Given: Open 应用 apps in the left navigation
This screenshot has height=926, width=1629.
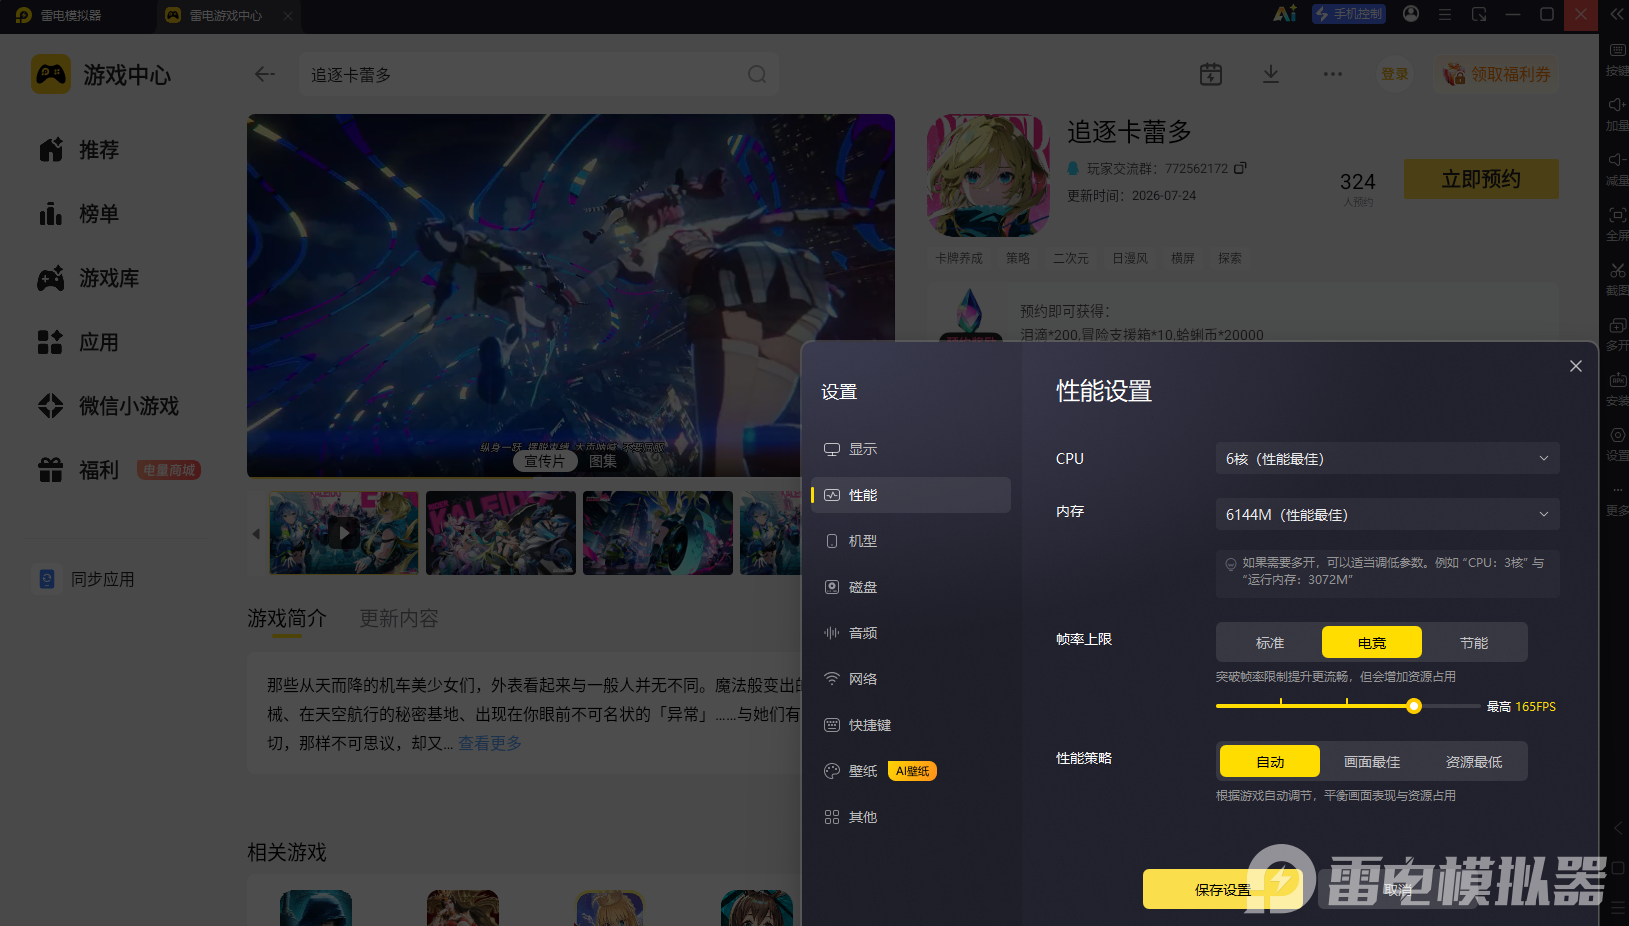Looking at the screenshot, I should [78, 342].
